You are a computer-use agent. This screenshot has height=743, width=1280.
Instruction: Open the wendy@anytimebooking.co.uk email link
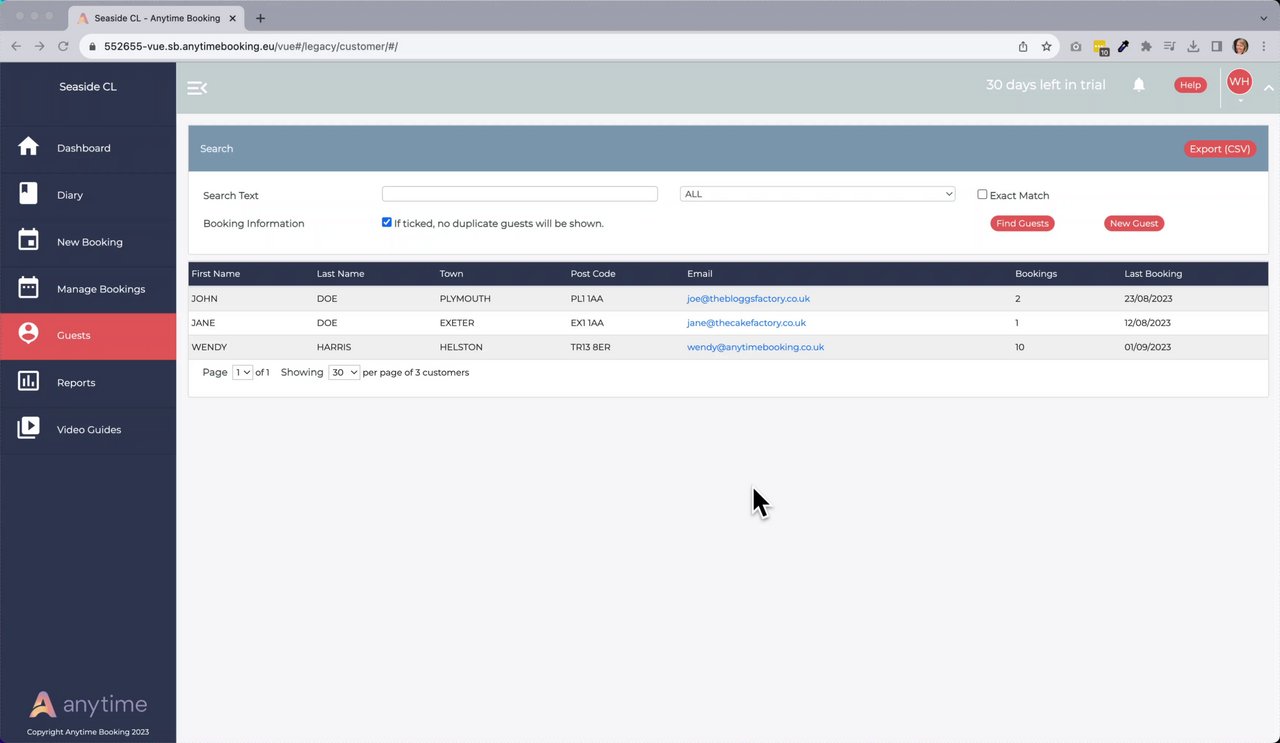pos(755,347)
